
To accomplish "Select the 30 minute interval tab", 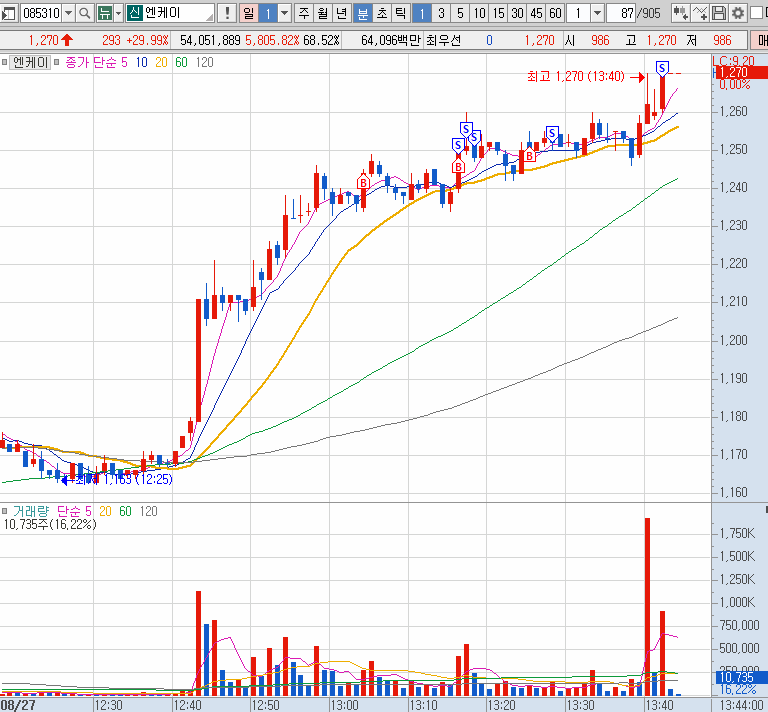I will [x=517, y=14].
